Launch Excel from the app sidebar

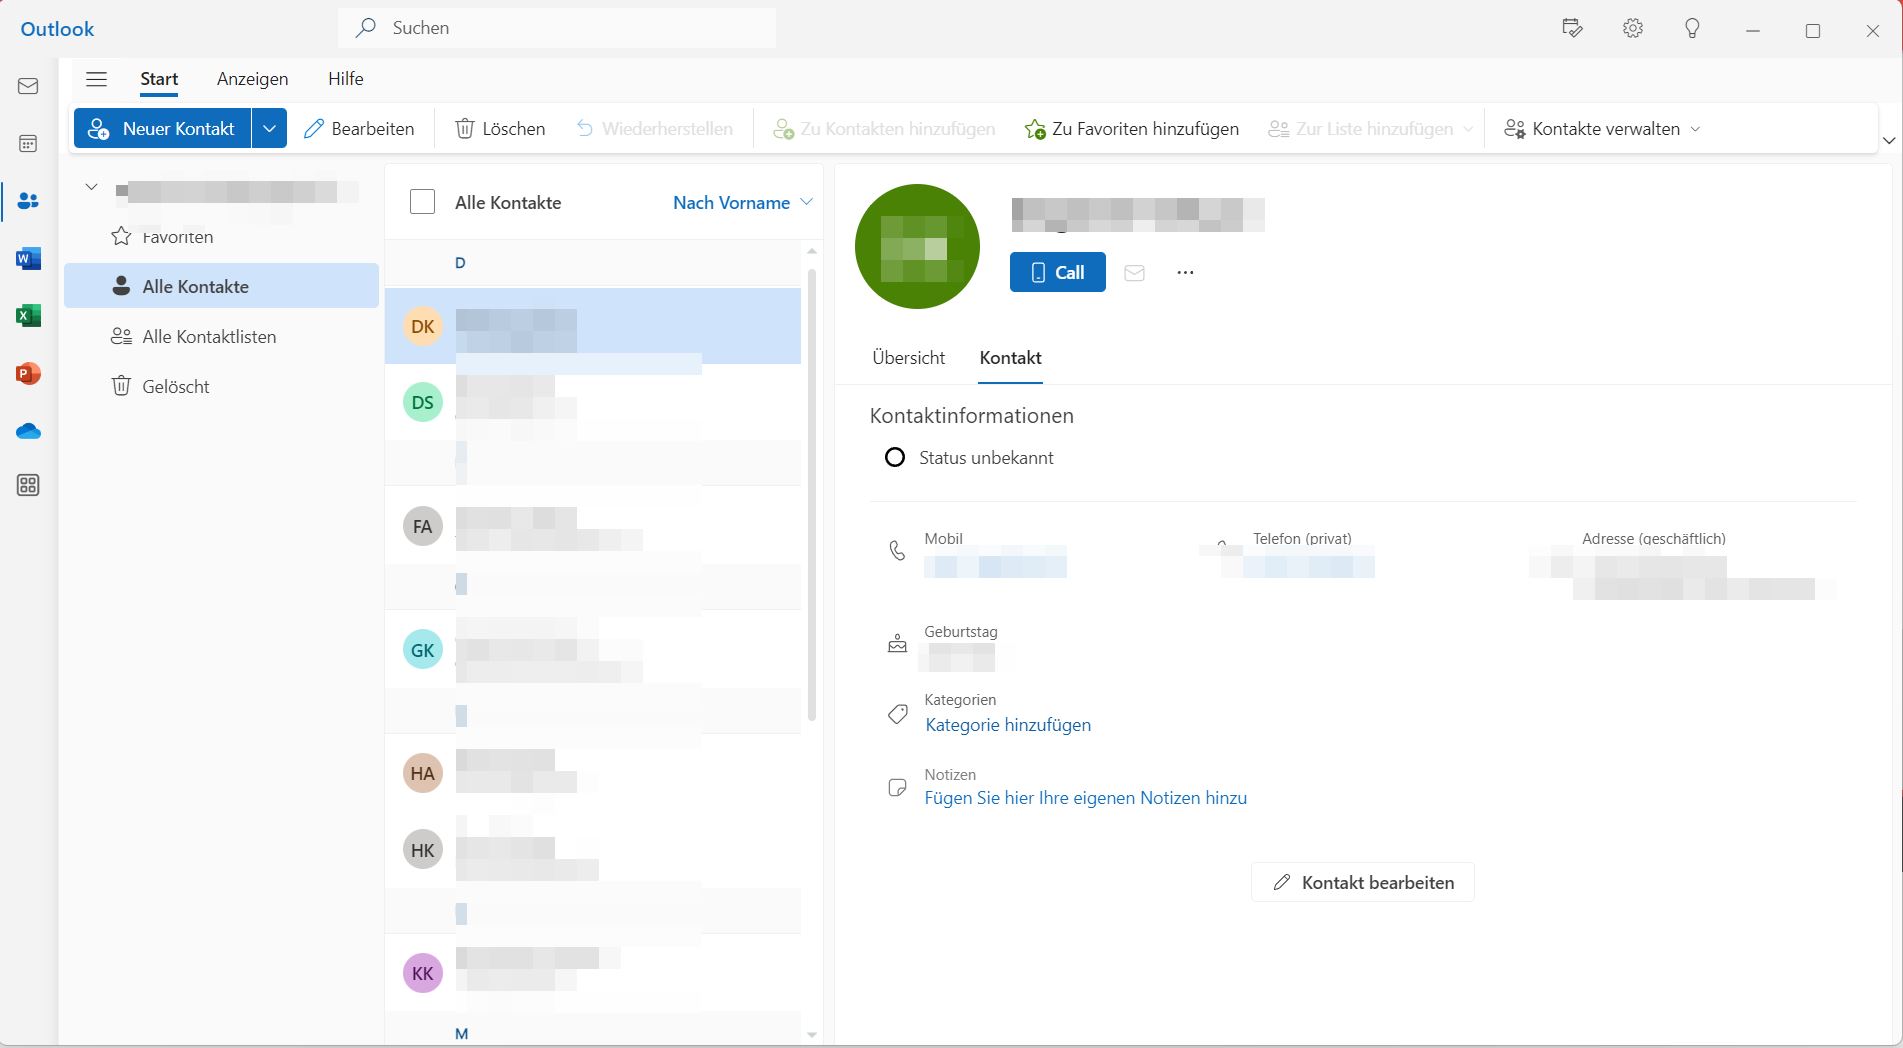tap(28, 316)
